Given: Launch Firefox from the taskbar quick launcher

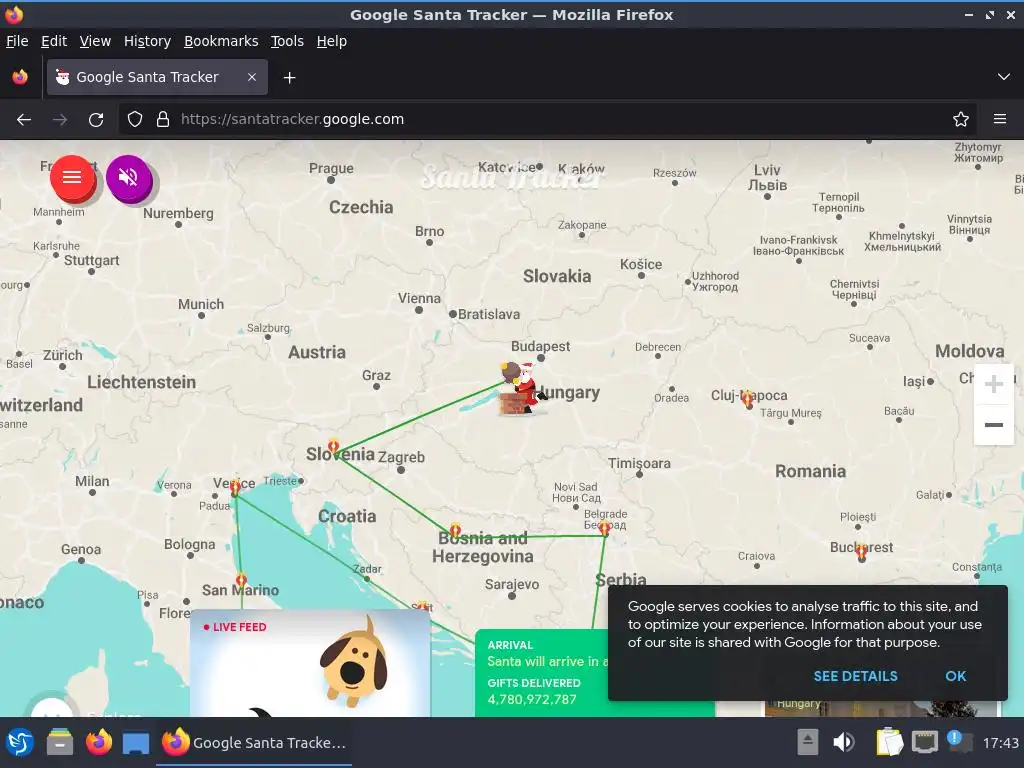Looking at the screenshot, I should click(99, 743).
